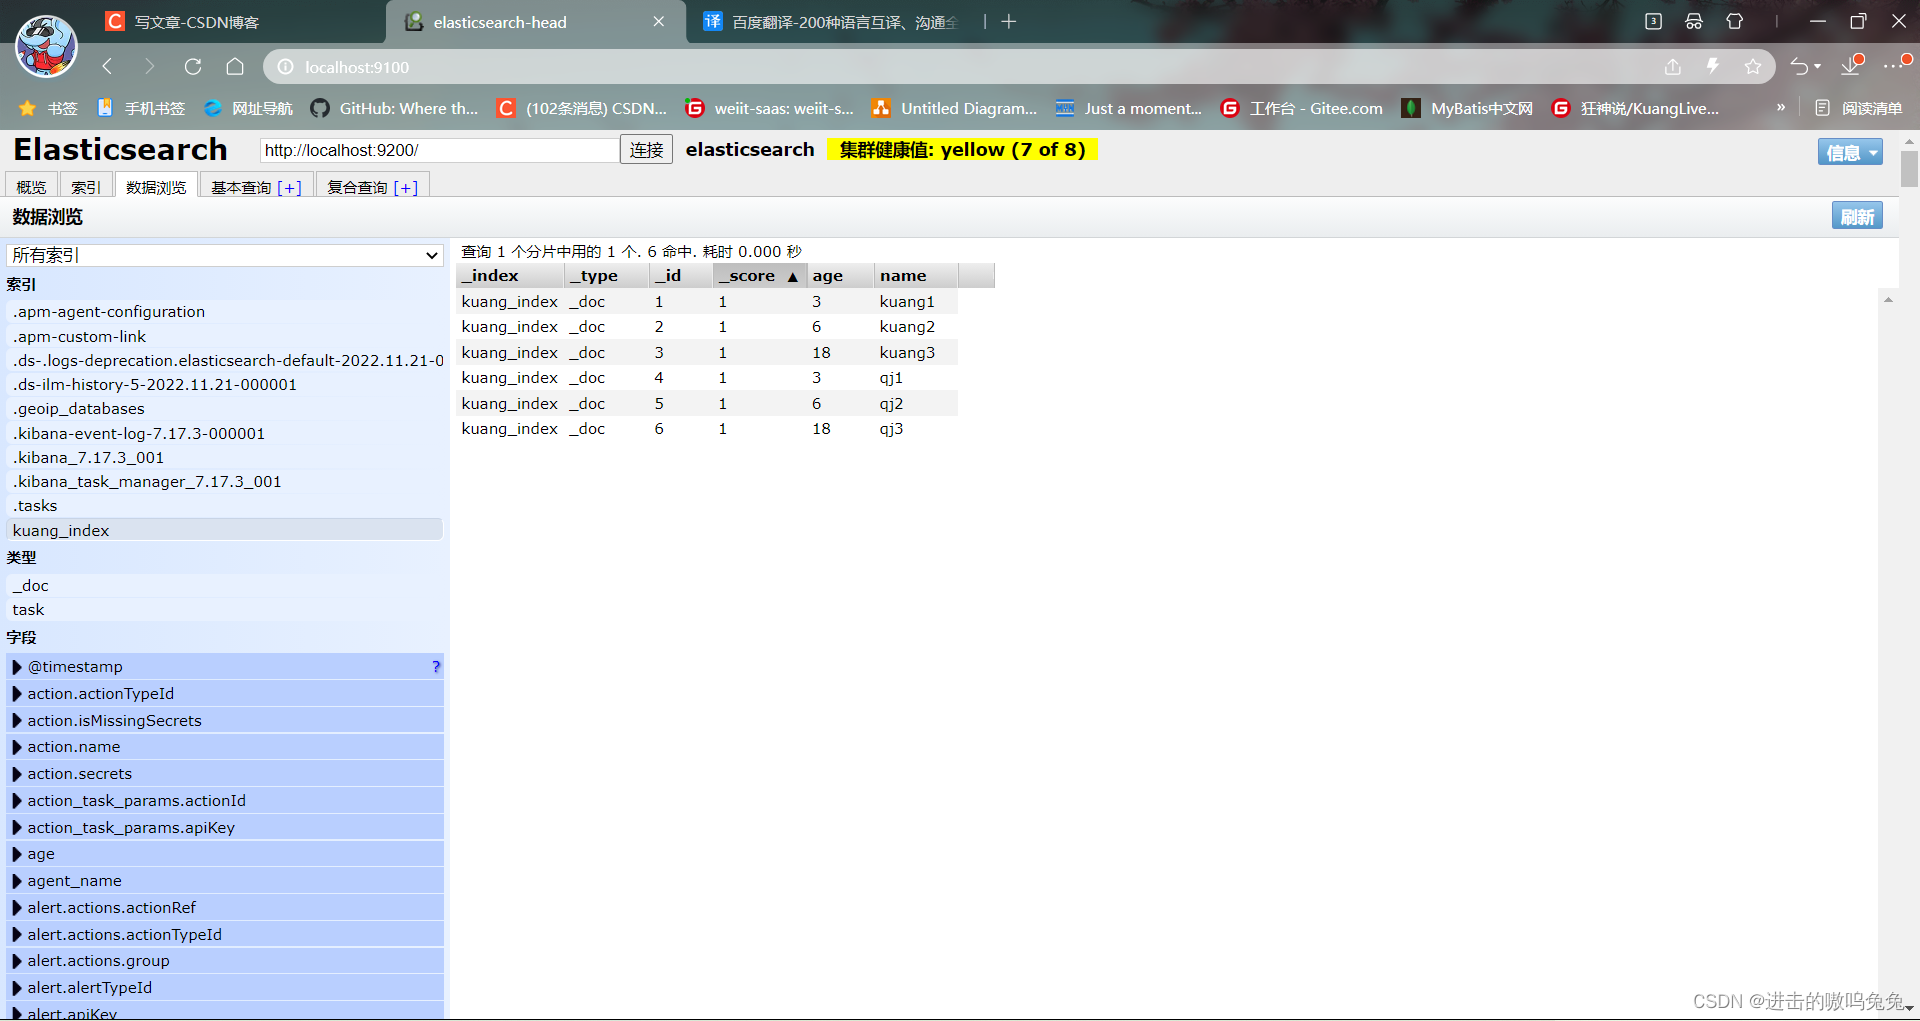Sort results by the name column
The width and height of the screenshot is (1920, 1021).
tap(916, 276)
